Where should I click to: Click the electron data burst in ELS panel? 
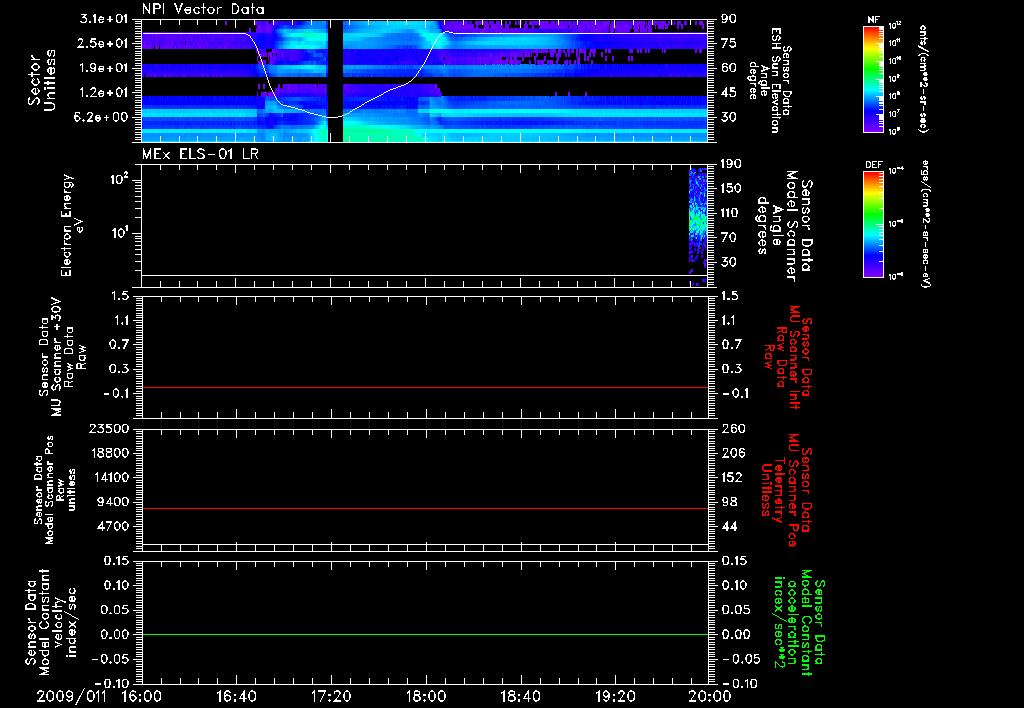point(698,225)
